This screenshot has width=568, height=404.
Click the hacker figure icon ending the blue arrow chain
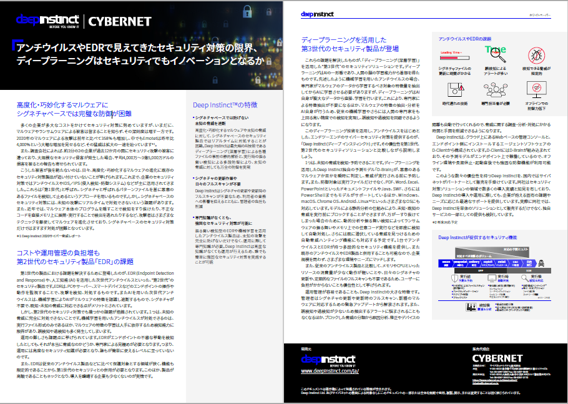click(x=541, y=263)
